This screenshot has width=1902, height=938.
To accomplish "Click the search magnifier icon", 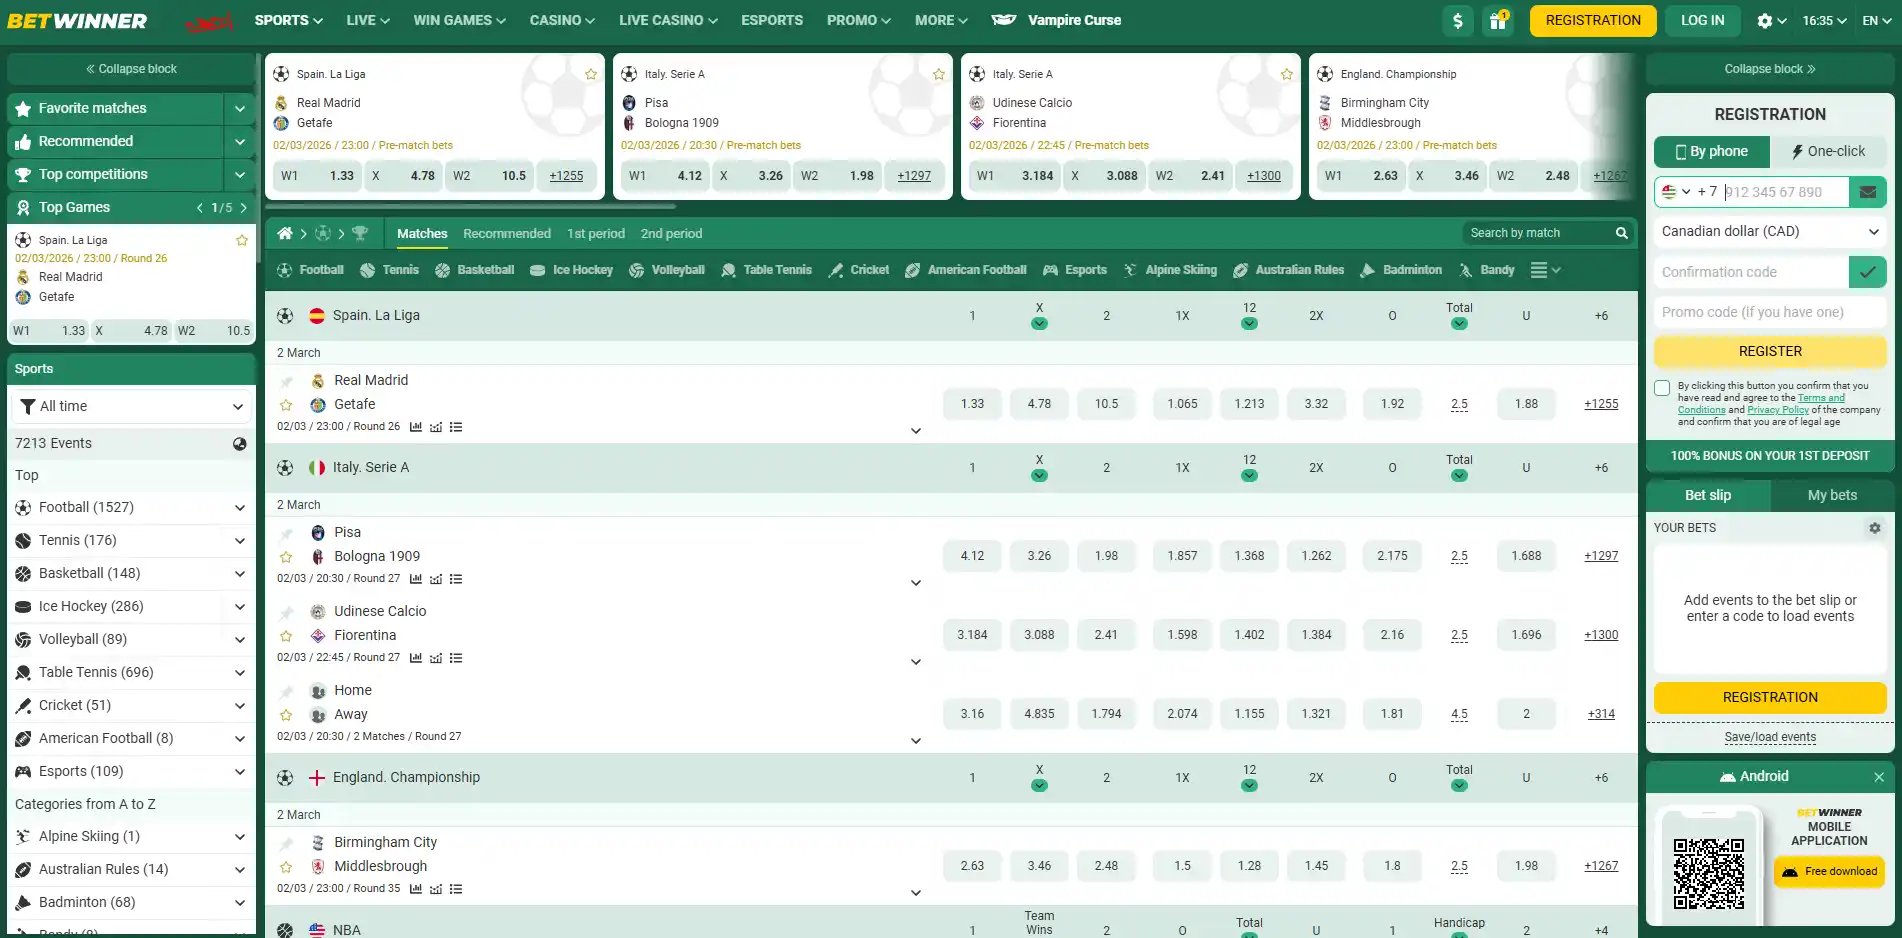I will (x=1622, y=233).
